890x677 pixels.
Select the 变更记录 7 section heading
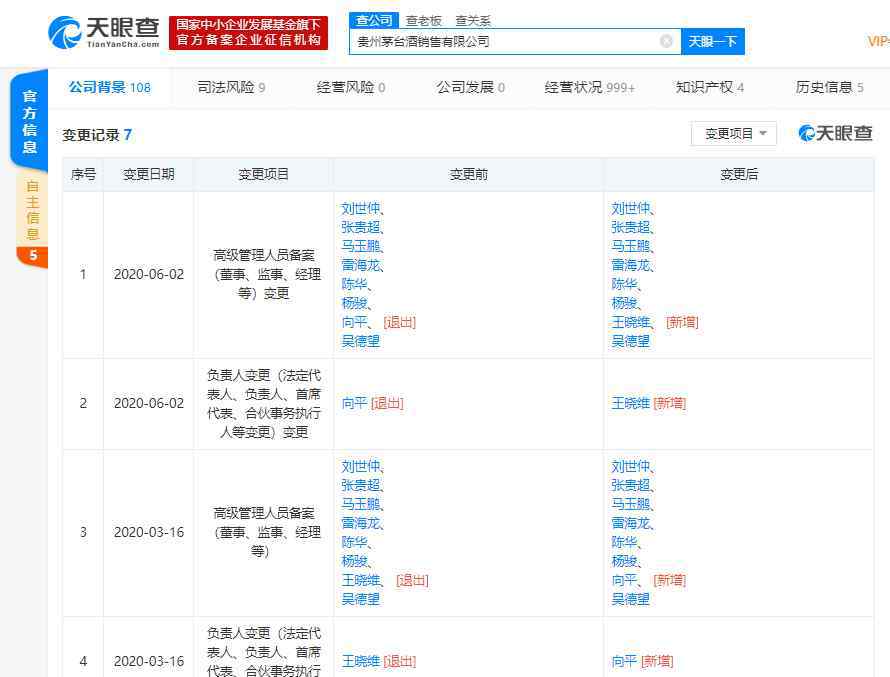point(97,134)
